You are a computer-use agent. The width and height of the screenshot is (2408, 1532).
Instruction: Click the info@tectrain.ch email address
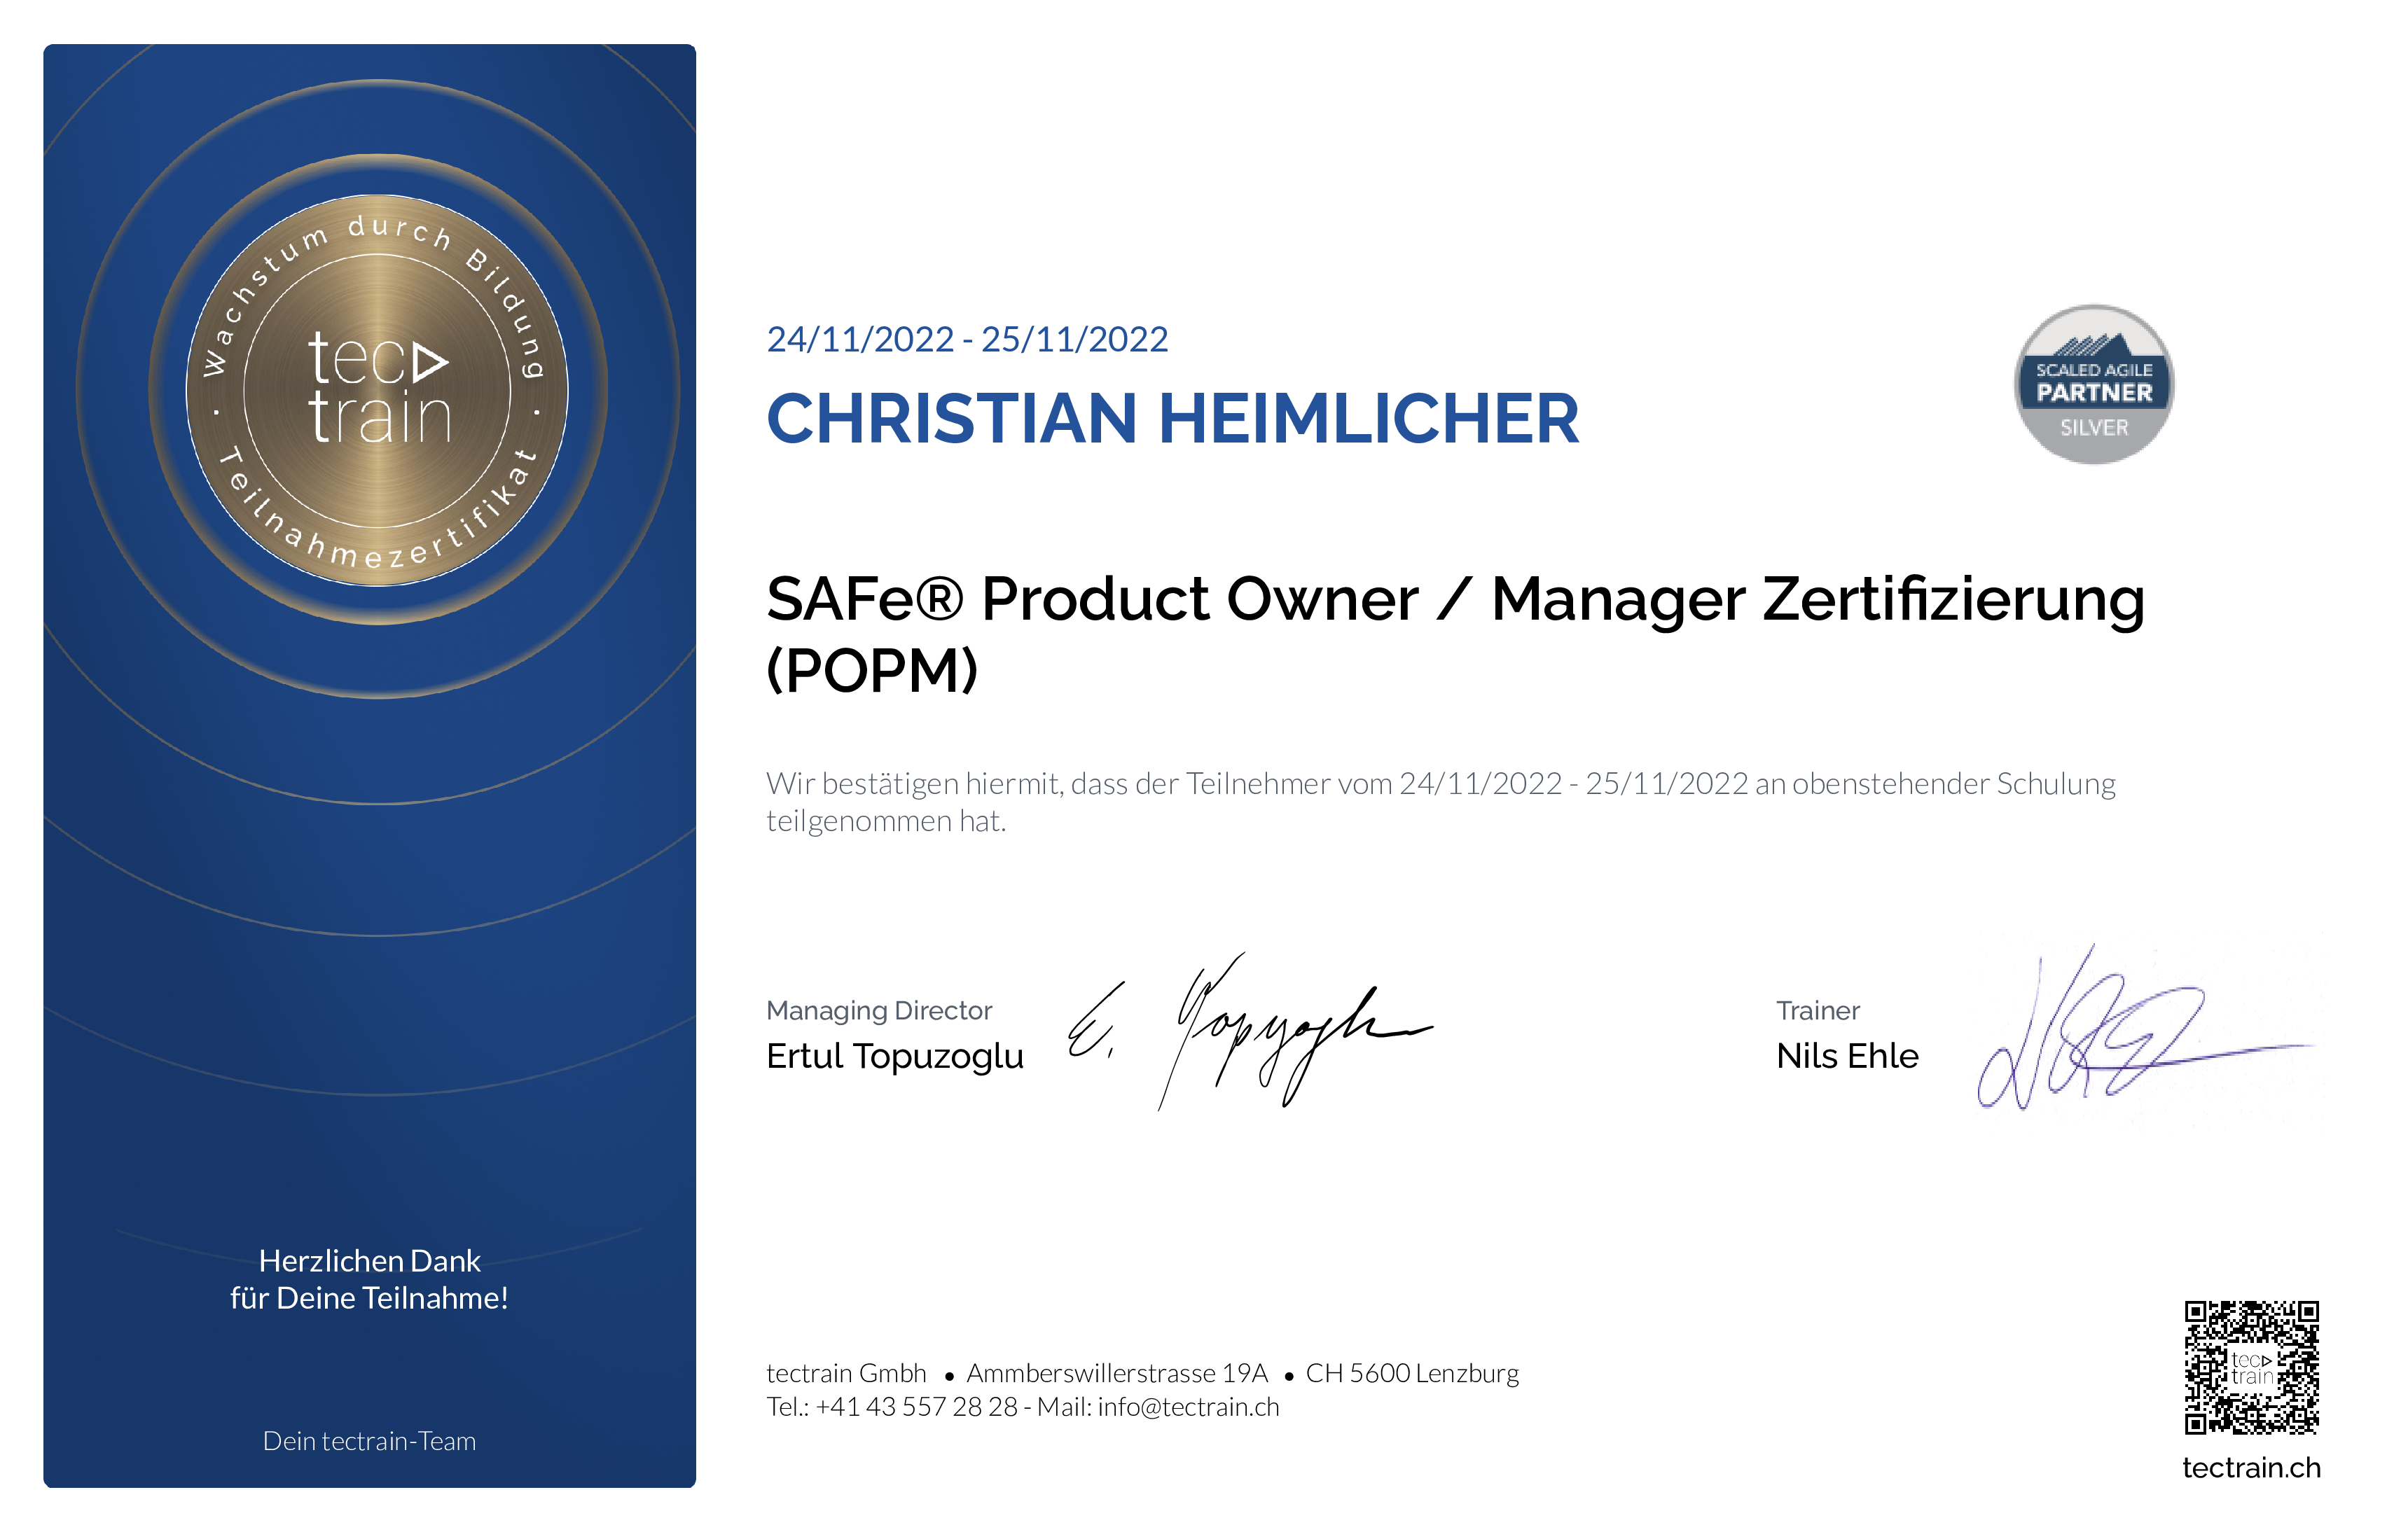[1188, 1407]
